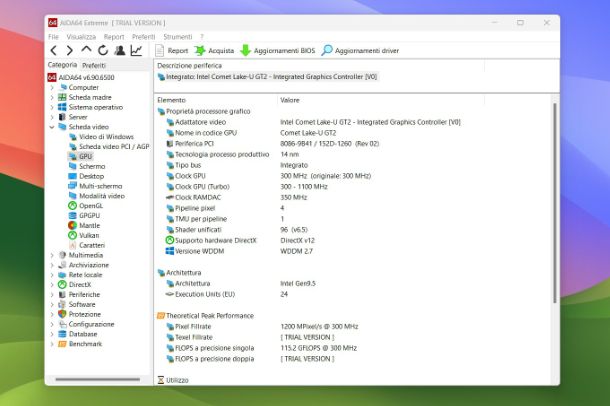This screenshot has height=406, width=610.
Task: Open the Preferiti menu
Action: (143, 37)
